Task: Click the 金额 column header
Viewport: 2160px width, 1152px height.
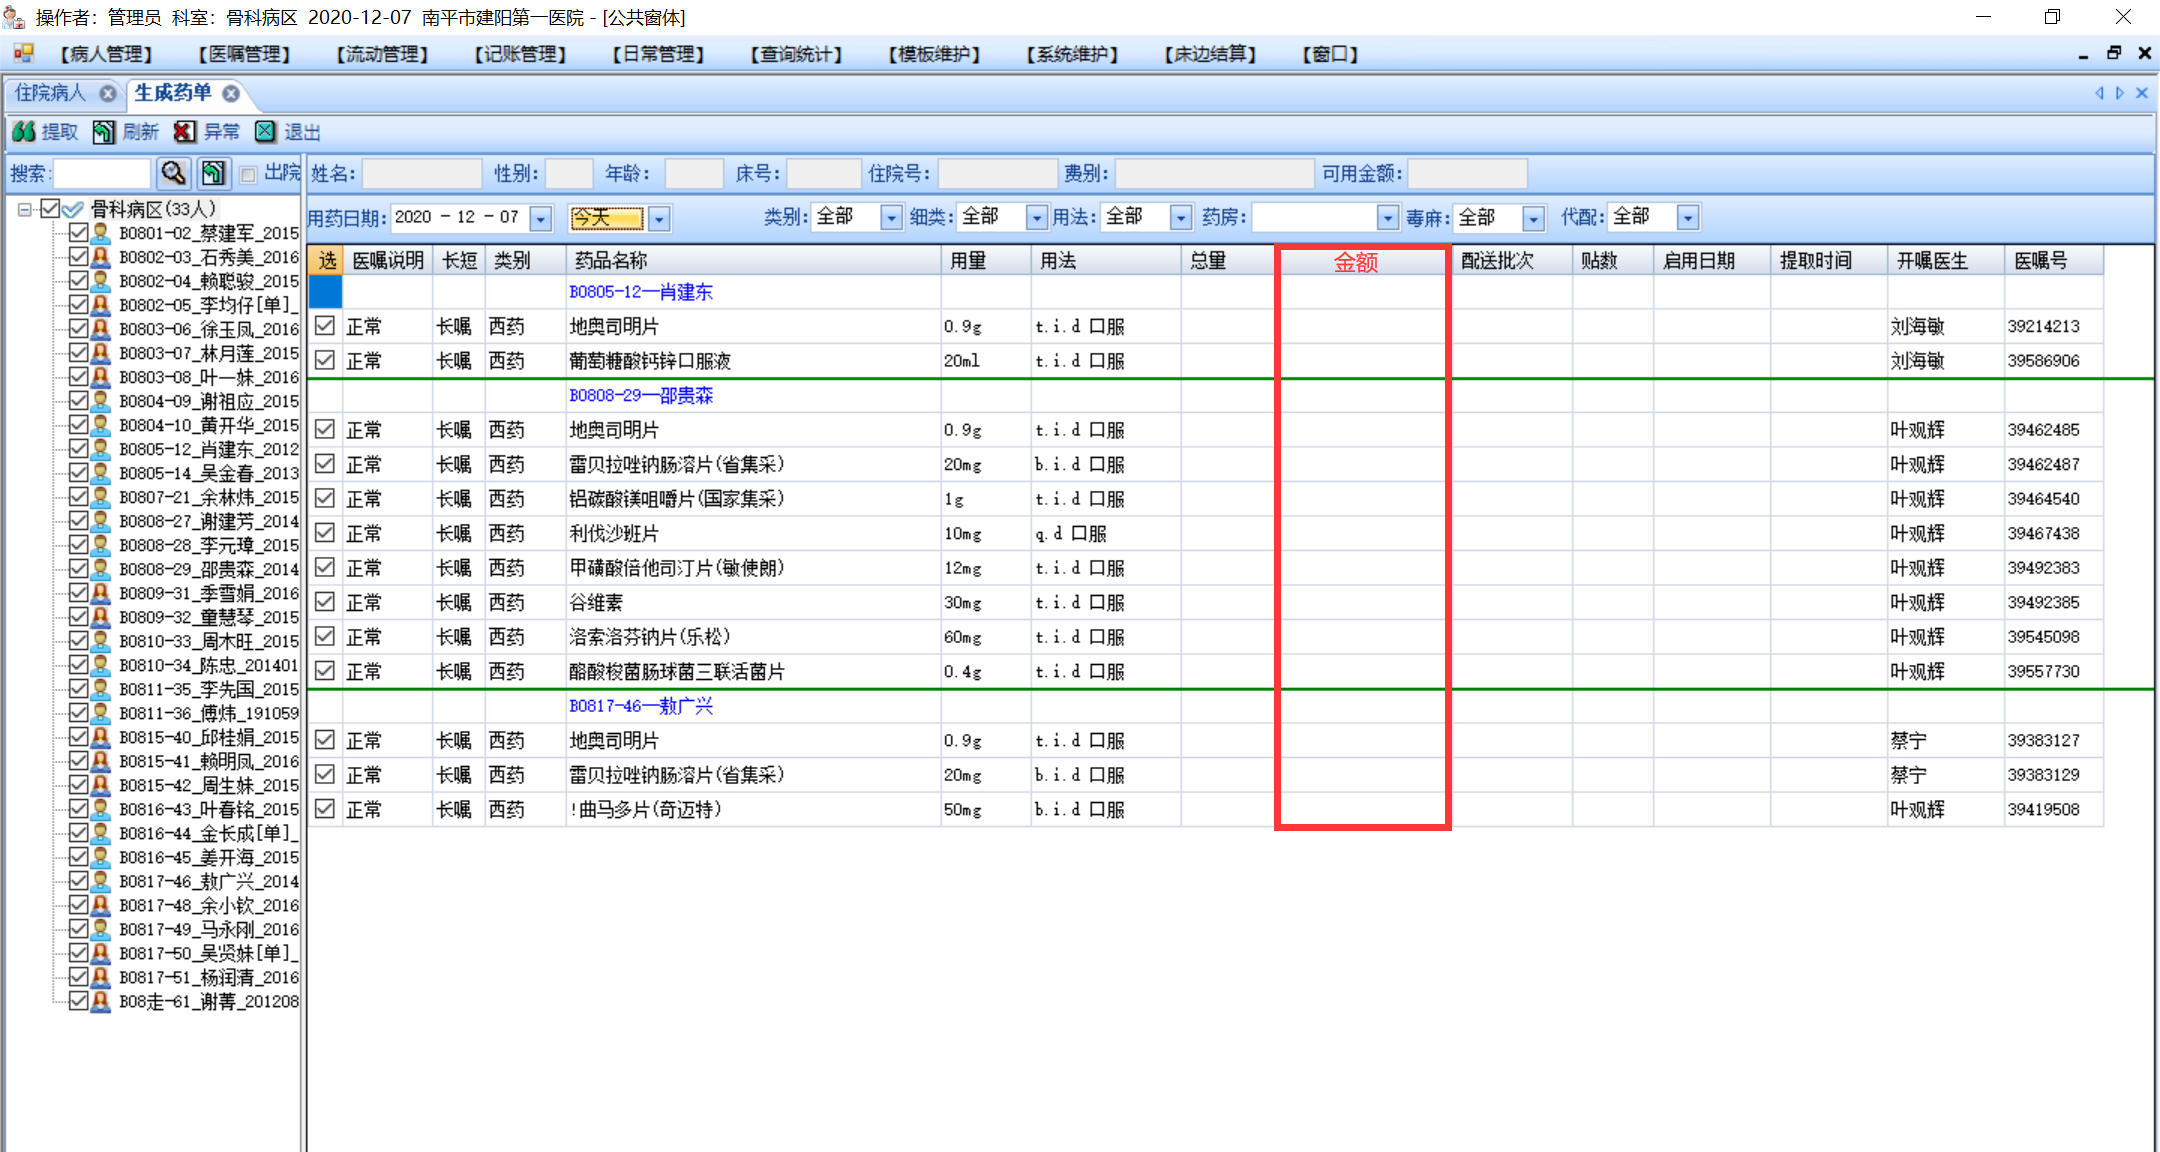Action: 1356,261
